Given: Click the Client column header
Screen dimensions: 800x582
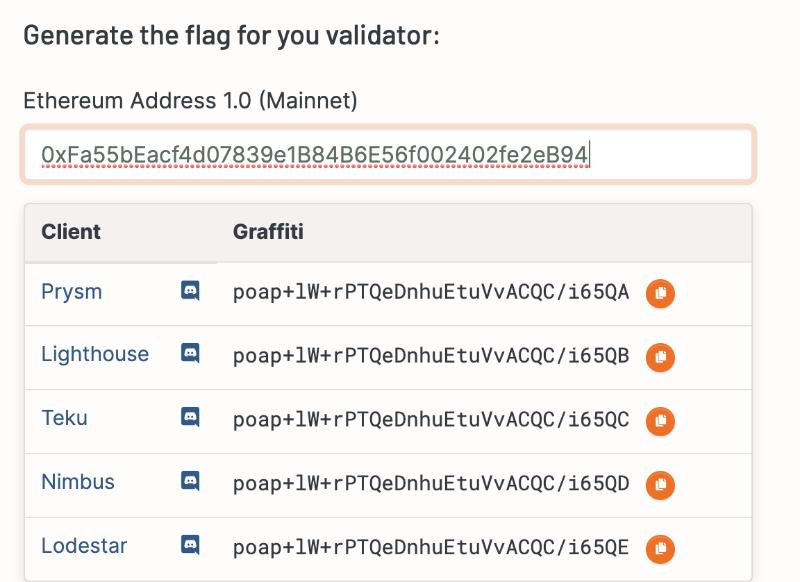Looking at the screenshot, I should [x=71, y=232].
